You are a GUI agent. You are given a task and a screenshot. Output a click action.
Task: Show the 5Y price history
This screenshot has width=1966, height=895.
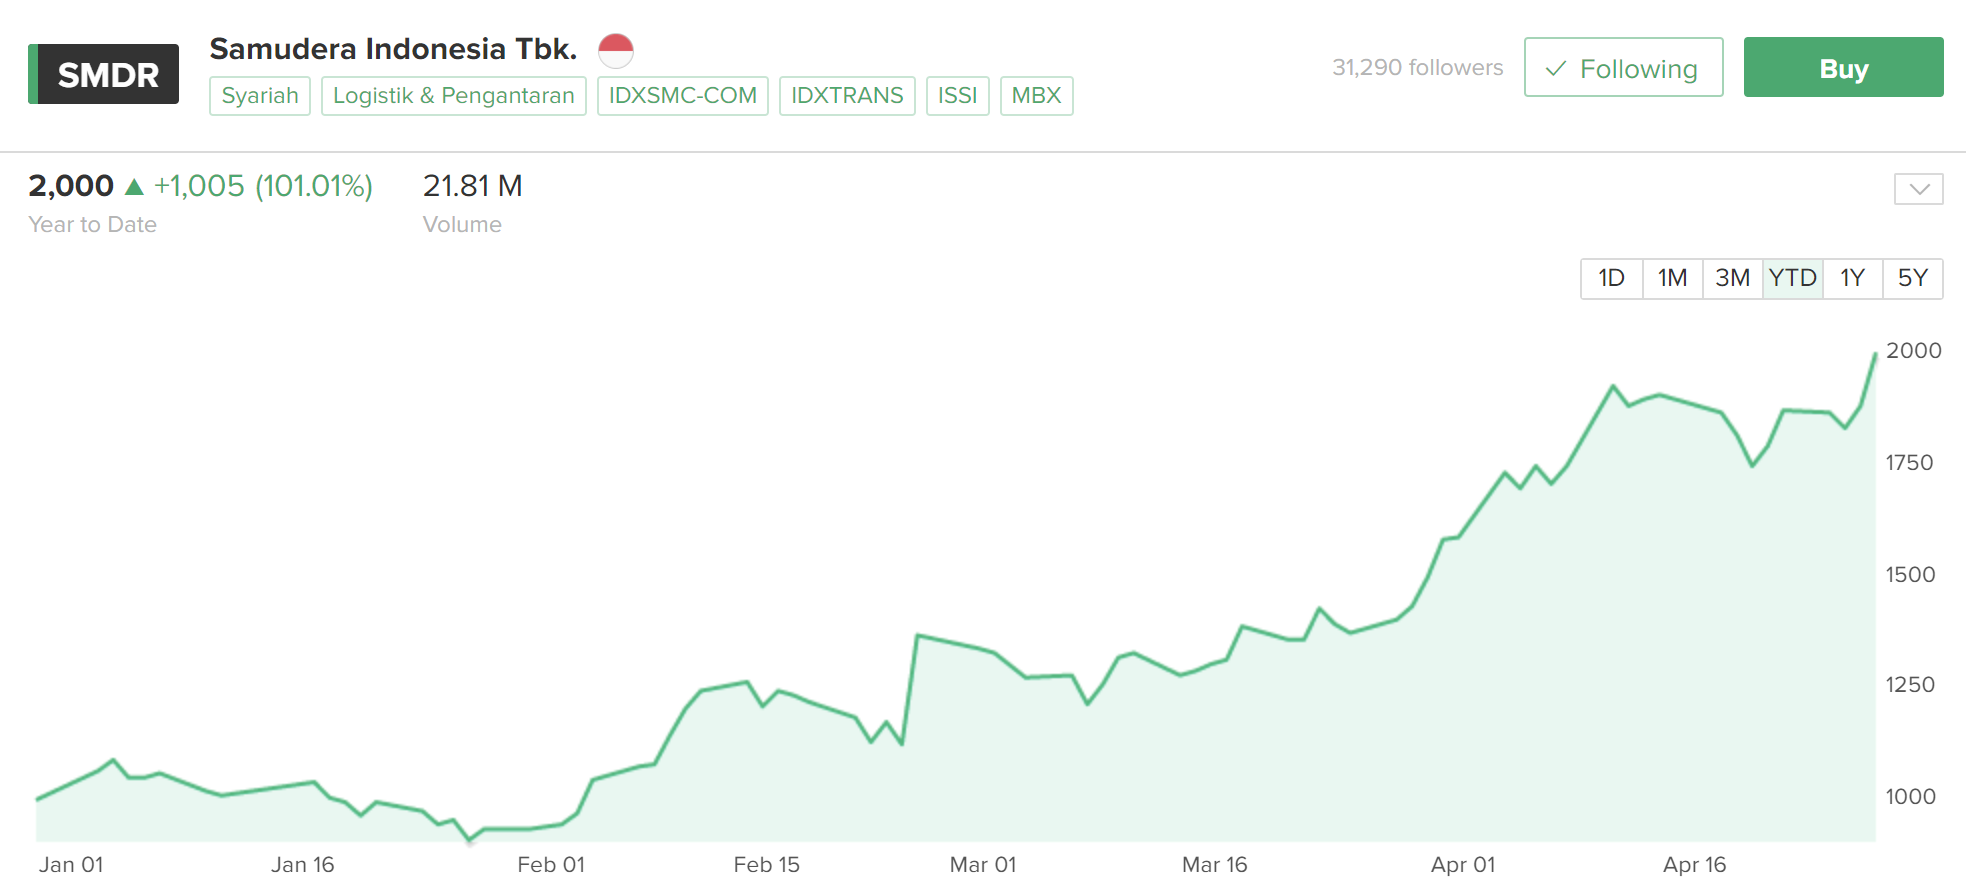tap(1912, 278)
